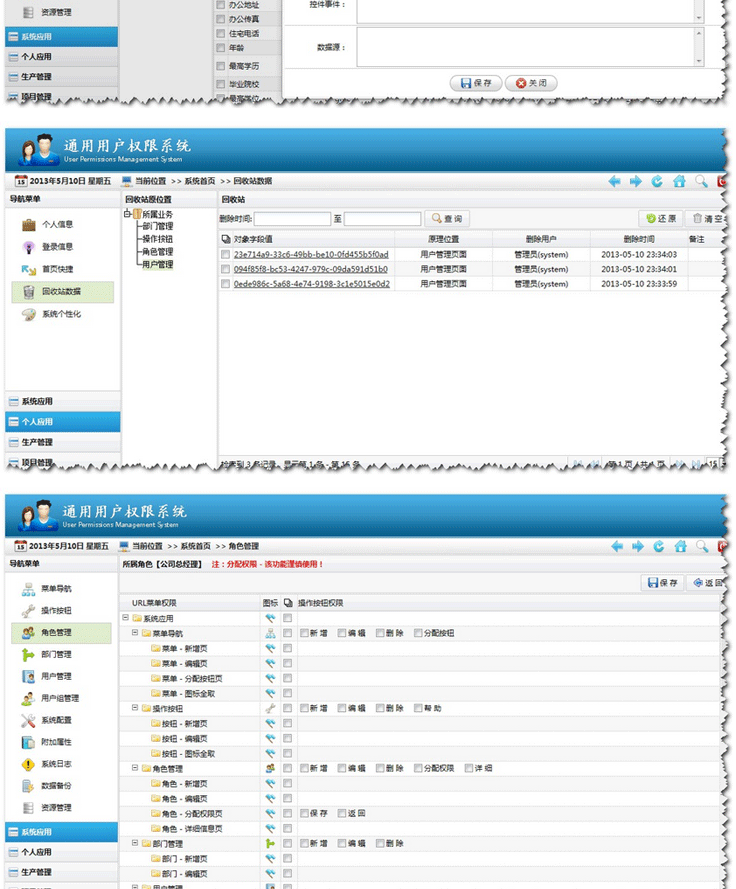Open 登录信息 lightbulb icon in navigation menu
The image size is (736, 889).
click(29, 247)
